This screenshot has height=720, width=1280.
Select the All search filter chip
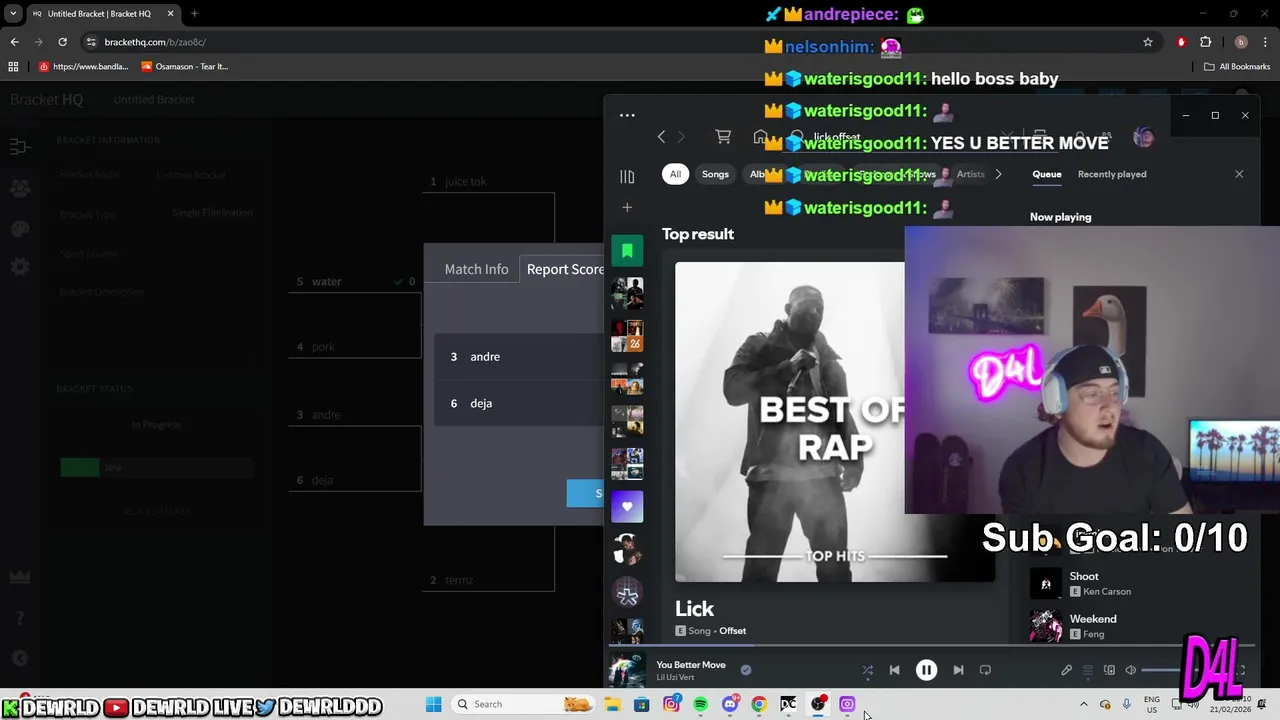(x=675, y=174)
